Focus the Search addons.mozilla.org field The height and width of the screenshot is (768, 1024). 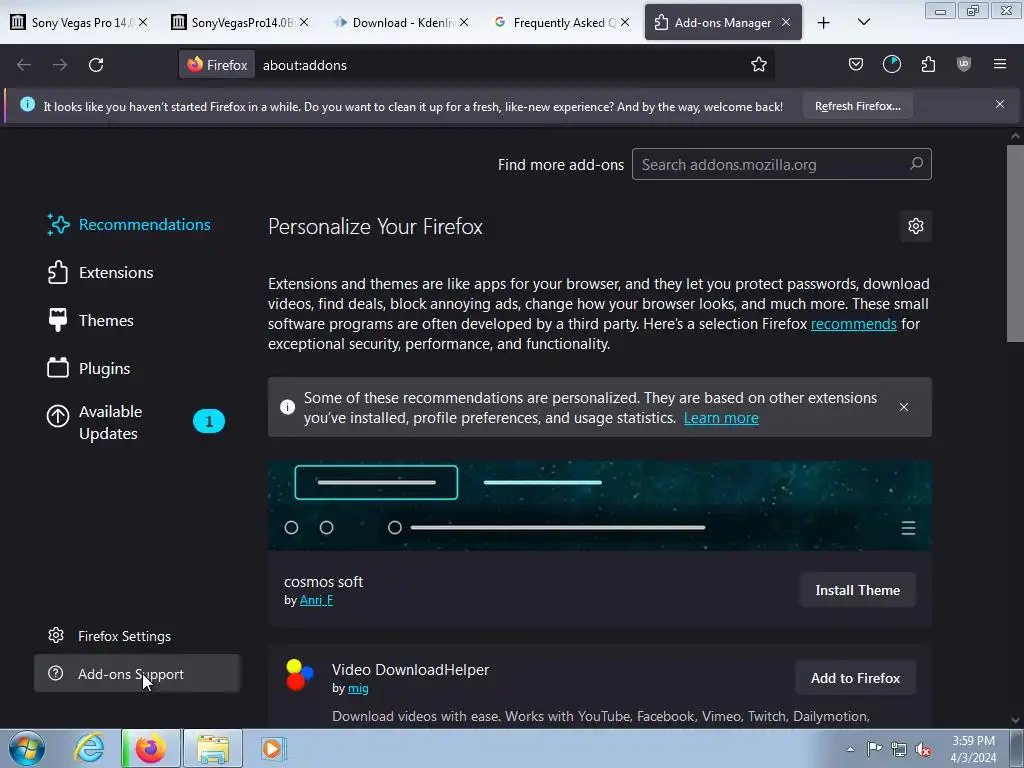pos(781,164)
